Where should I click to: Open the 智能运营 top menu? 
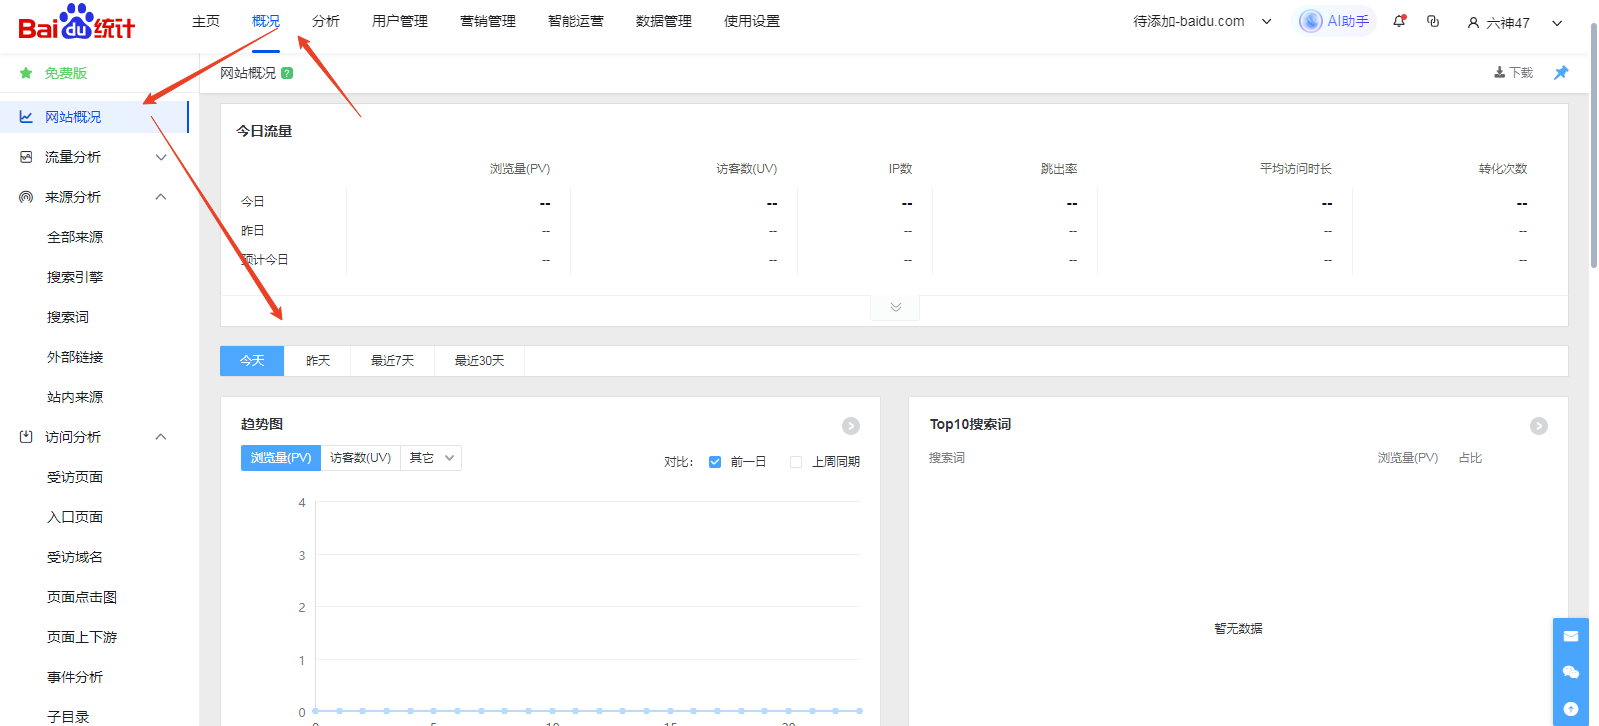pyautogui.click(x=576, y=21)
